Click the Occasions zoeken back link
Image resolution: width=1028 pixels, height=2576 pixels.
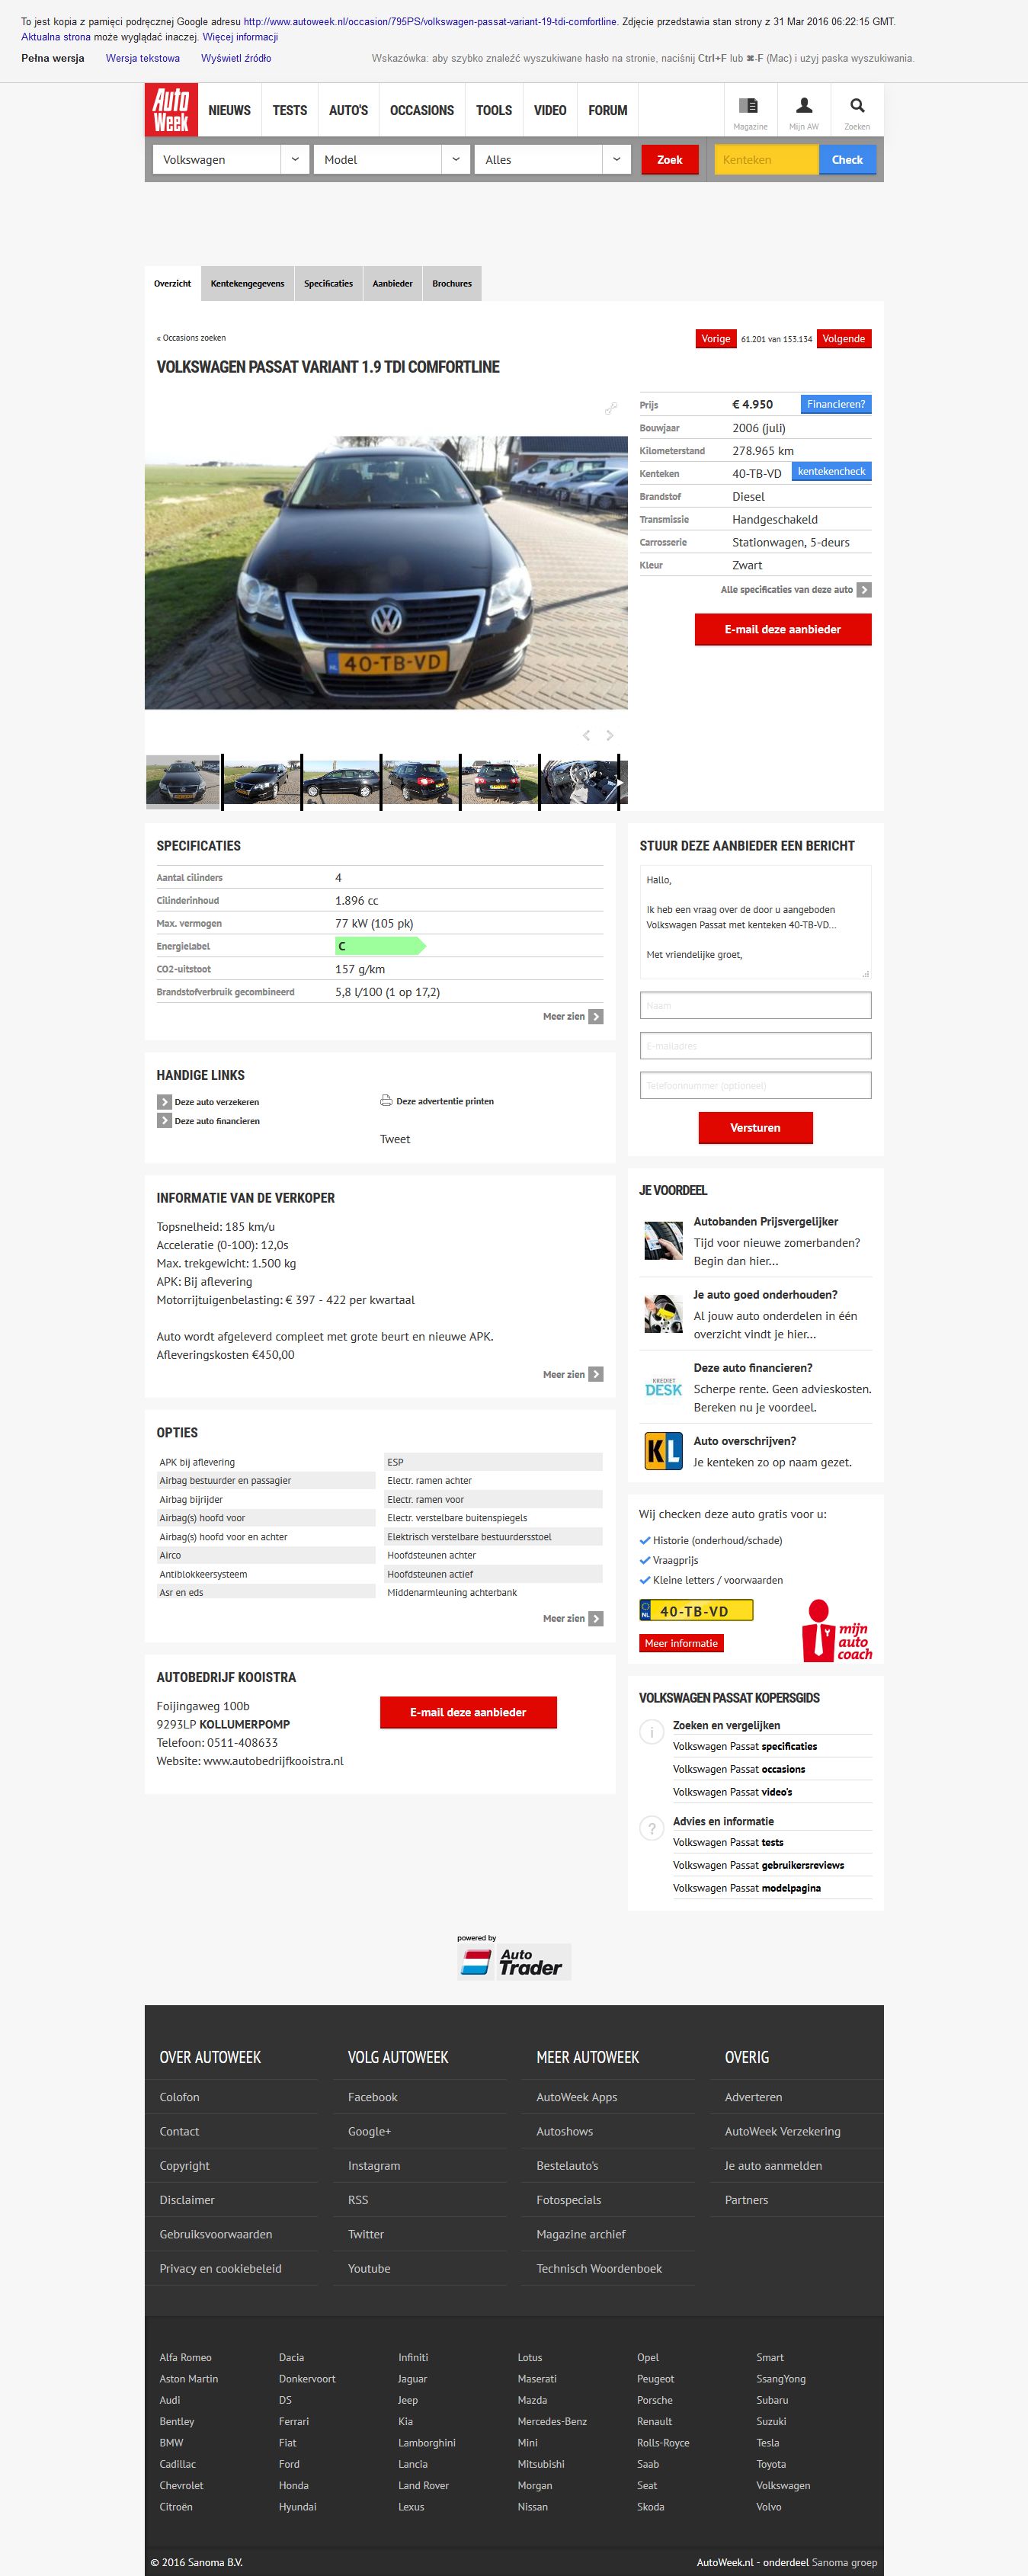[191, 338]
